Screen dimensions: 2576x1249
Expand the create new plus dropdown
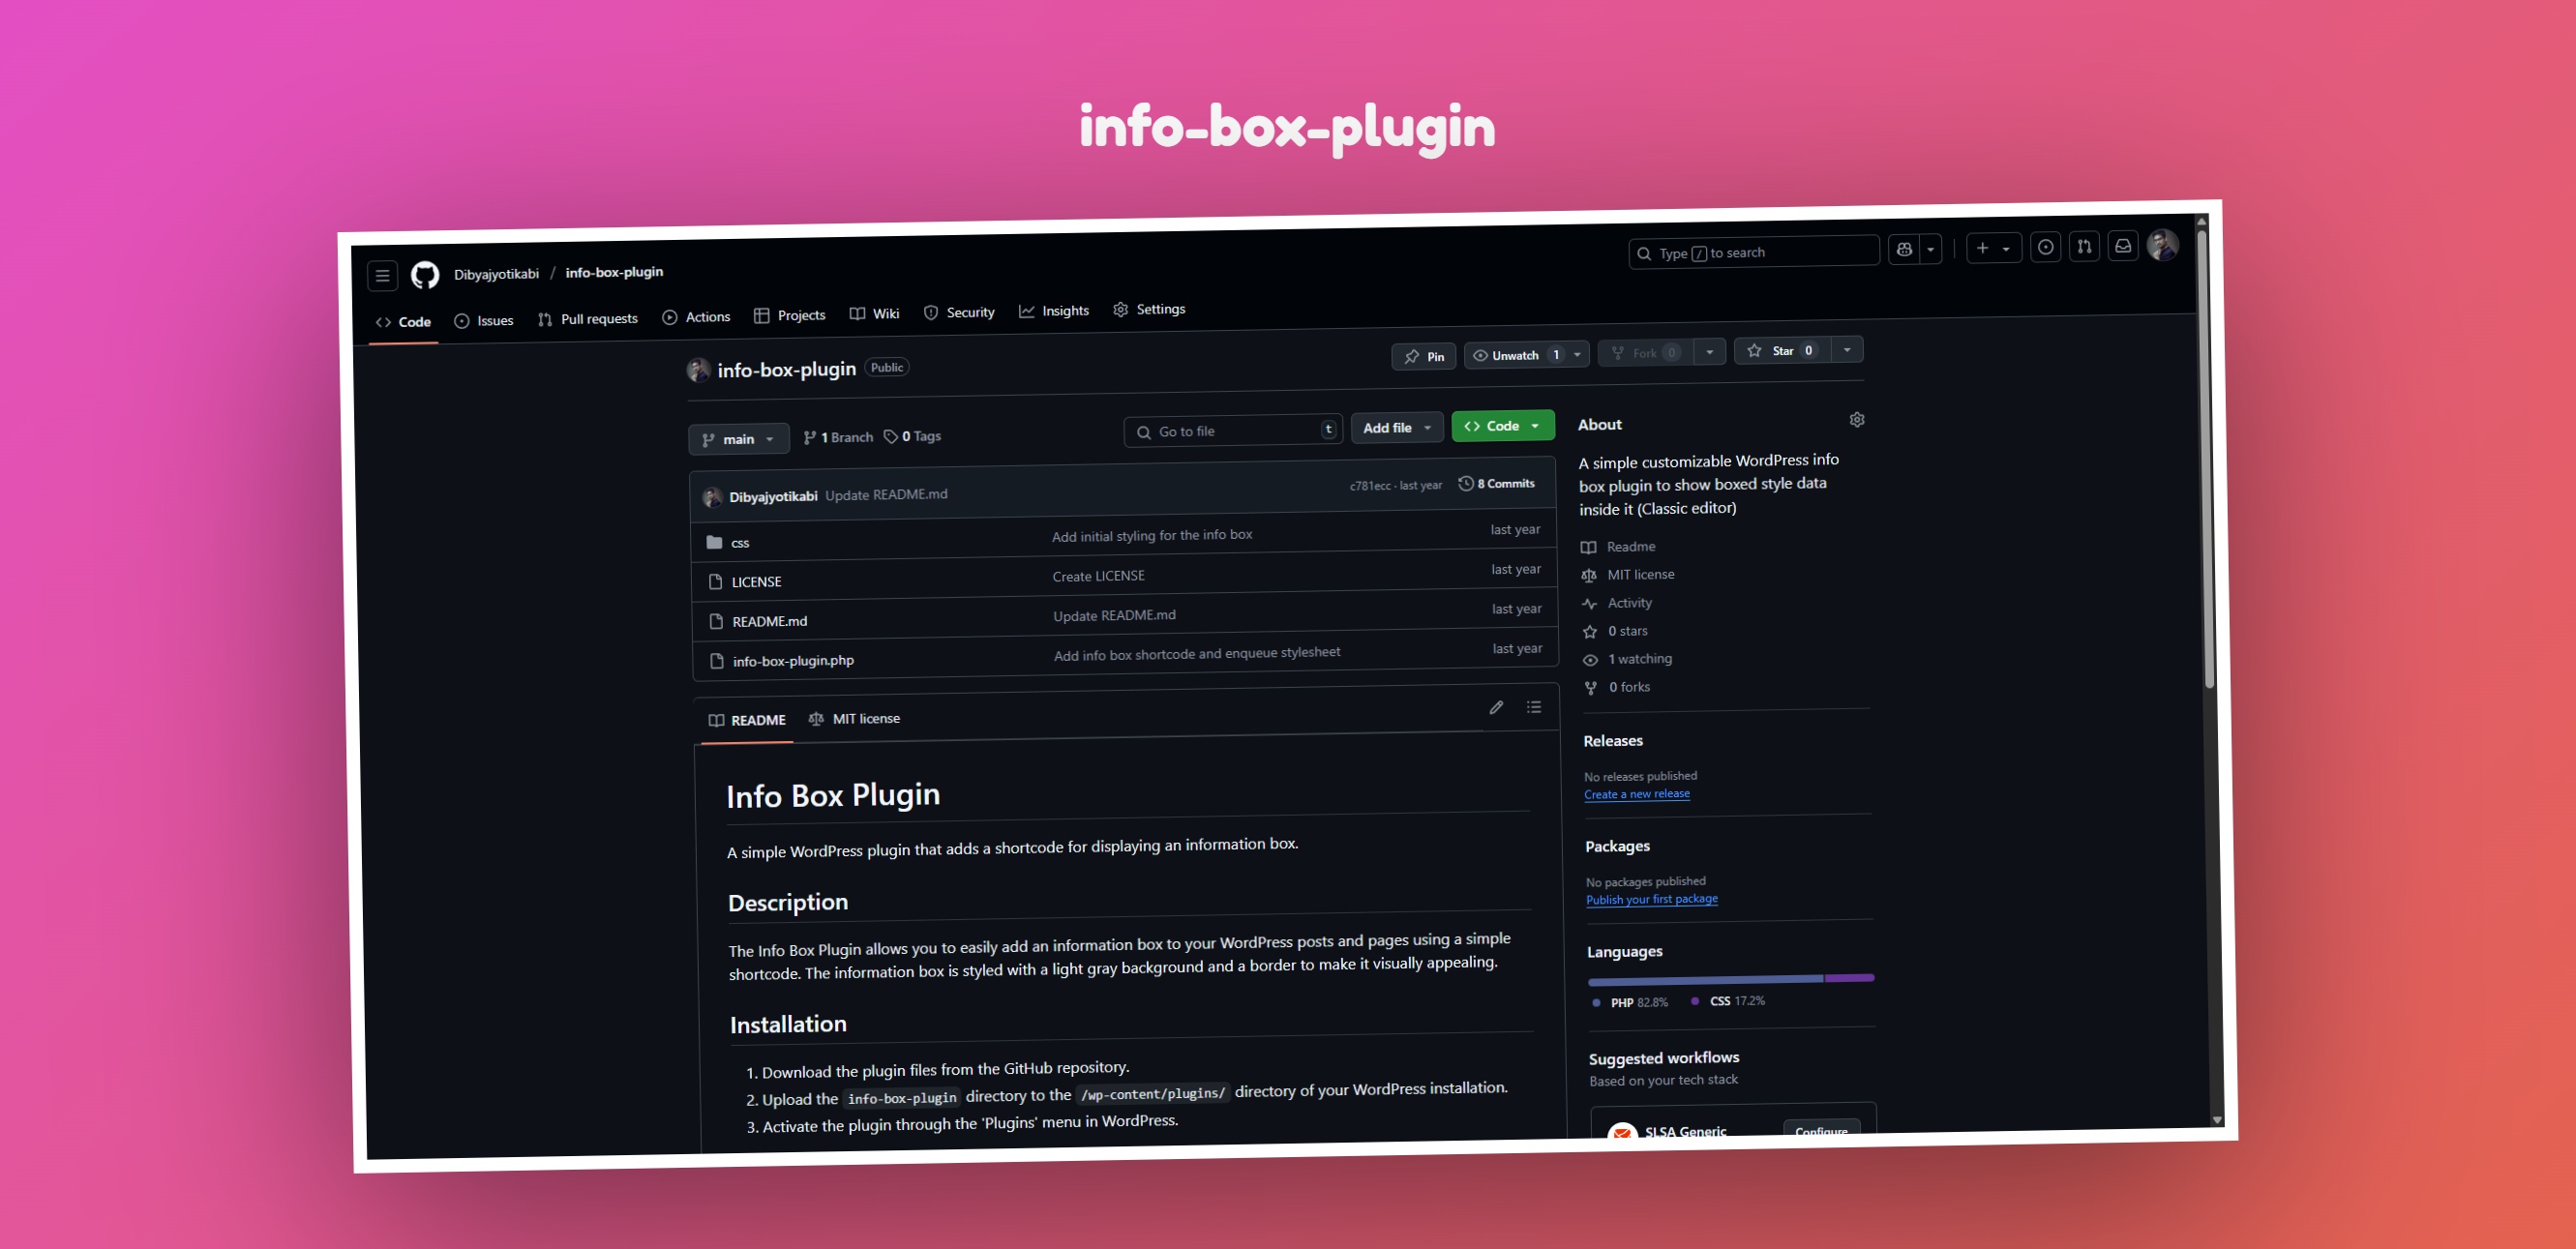pos(1993,248)
